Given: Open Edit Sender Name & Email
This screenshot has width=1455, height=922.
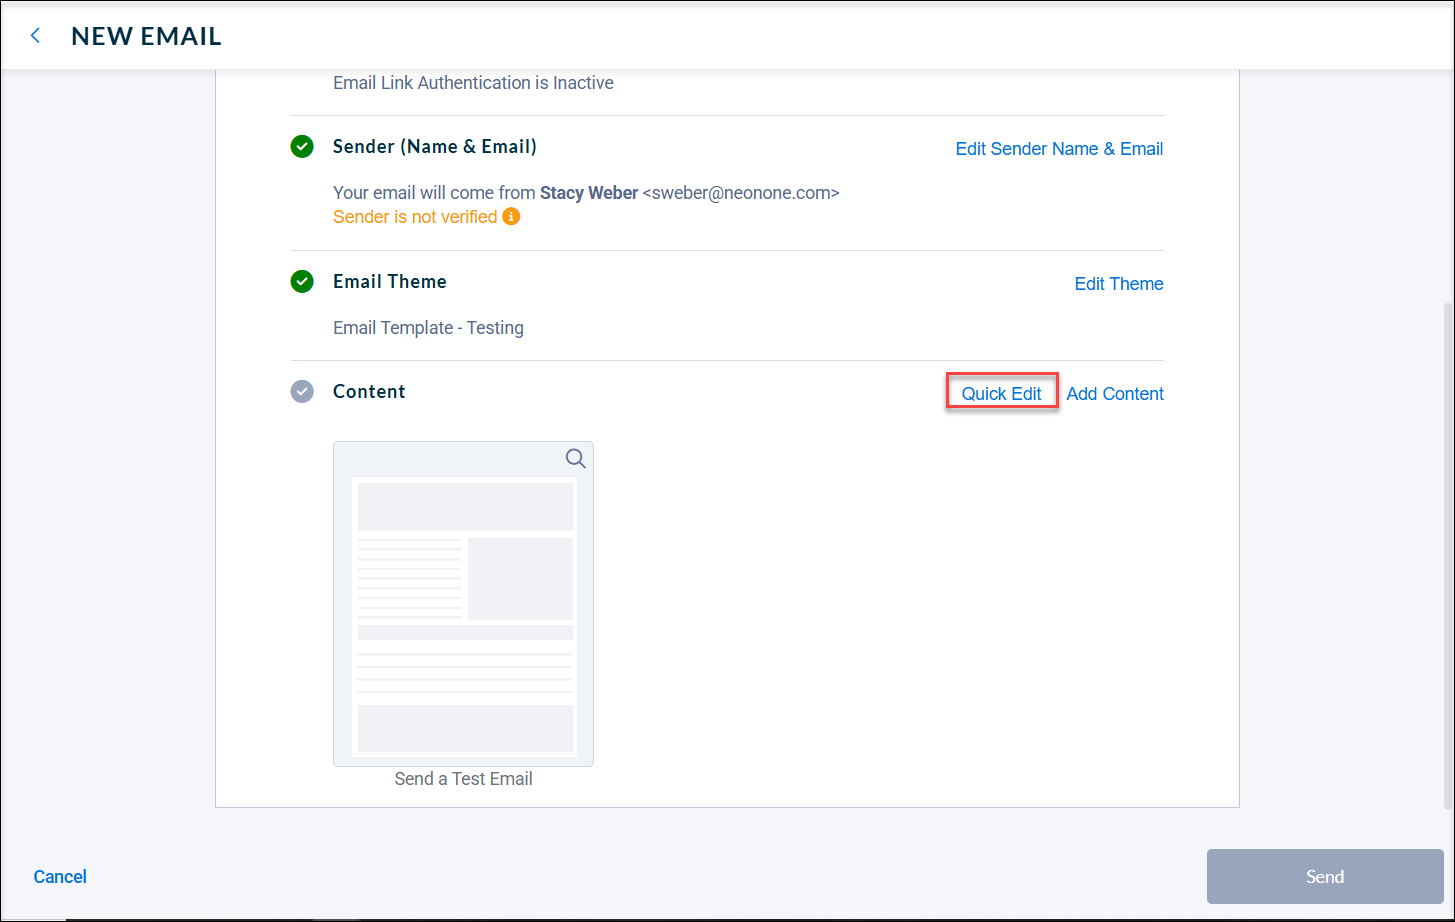Looking at the screenshot, I should tap(1059, 149).
